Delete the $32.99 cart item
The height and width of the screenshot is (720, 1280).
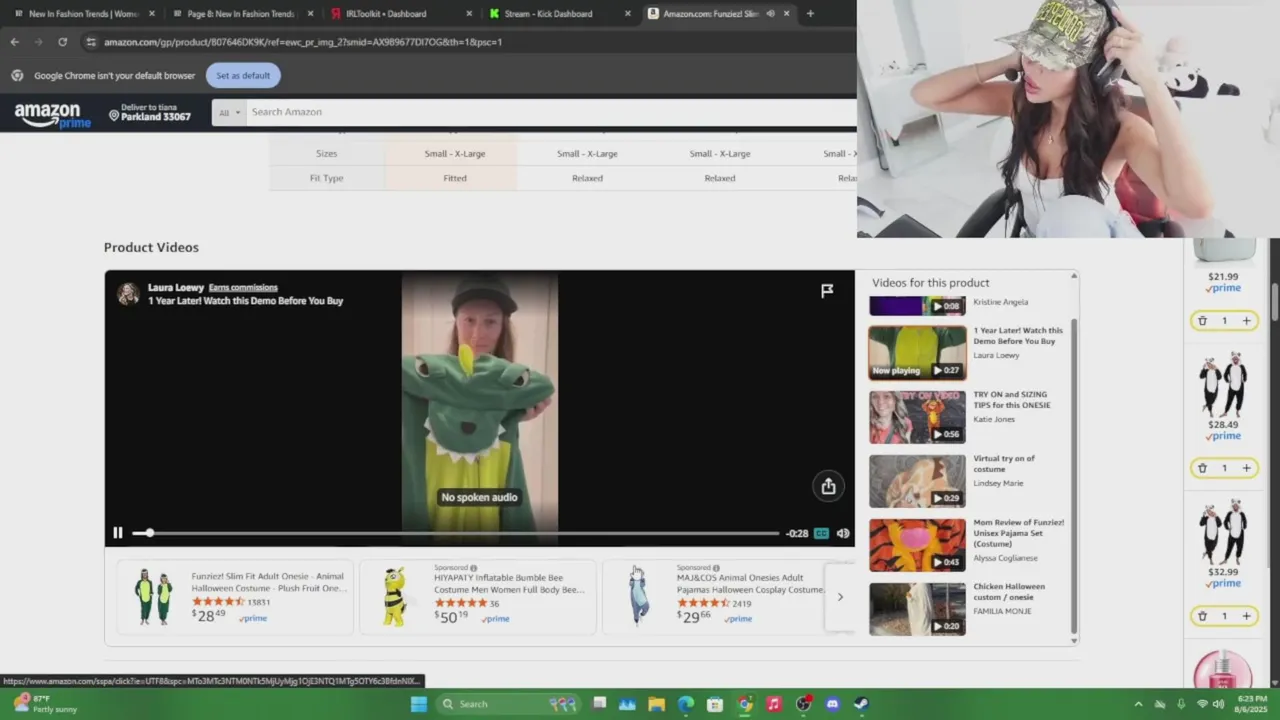coord(1202,616)
